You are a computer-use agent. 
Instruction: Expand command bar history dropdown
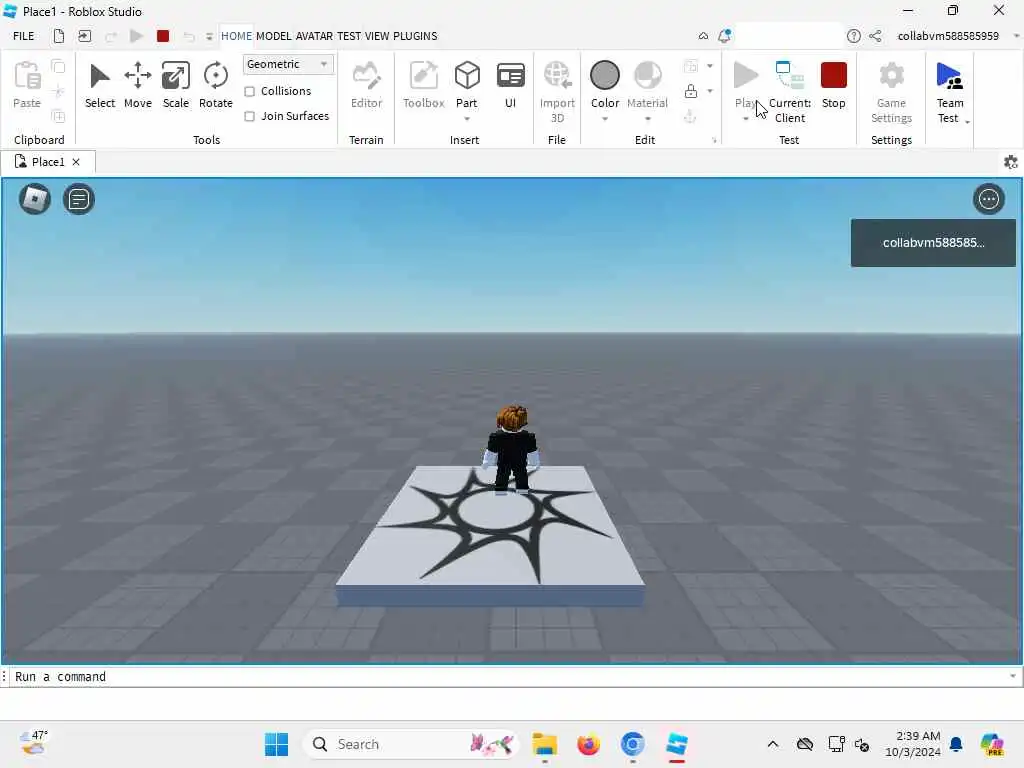coord(1013,677)
